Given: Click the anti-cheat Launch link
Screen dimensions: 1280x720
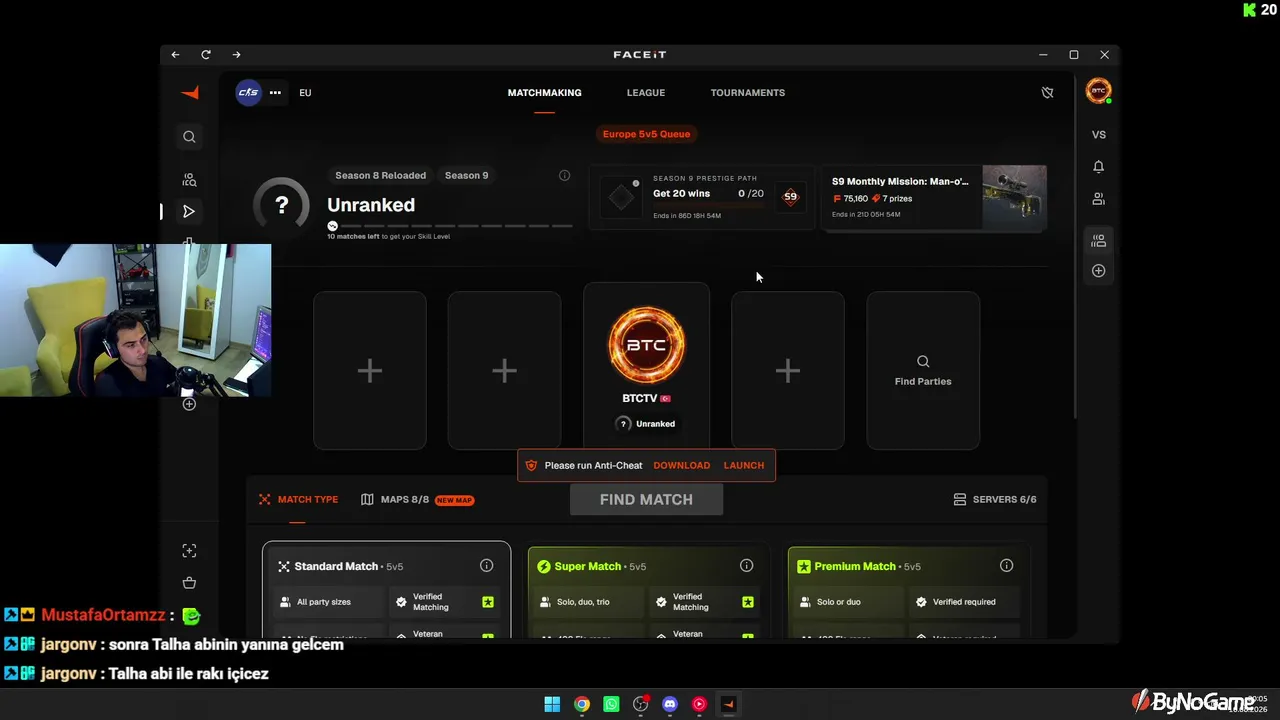Looking at the screenshot, I should point(744,466).
